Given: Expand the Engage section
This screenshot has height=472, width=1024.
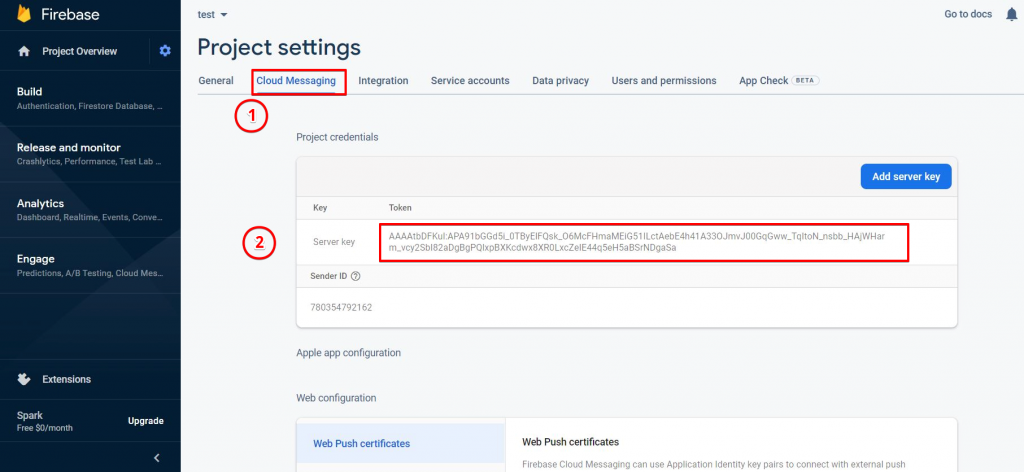Looking at the screenshot, I should click(x=90, y=265).
